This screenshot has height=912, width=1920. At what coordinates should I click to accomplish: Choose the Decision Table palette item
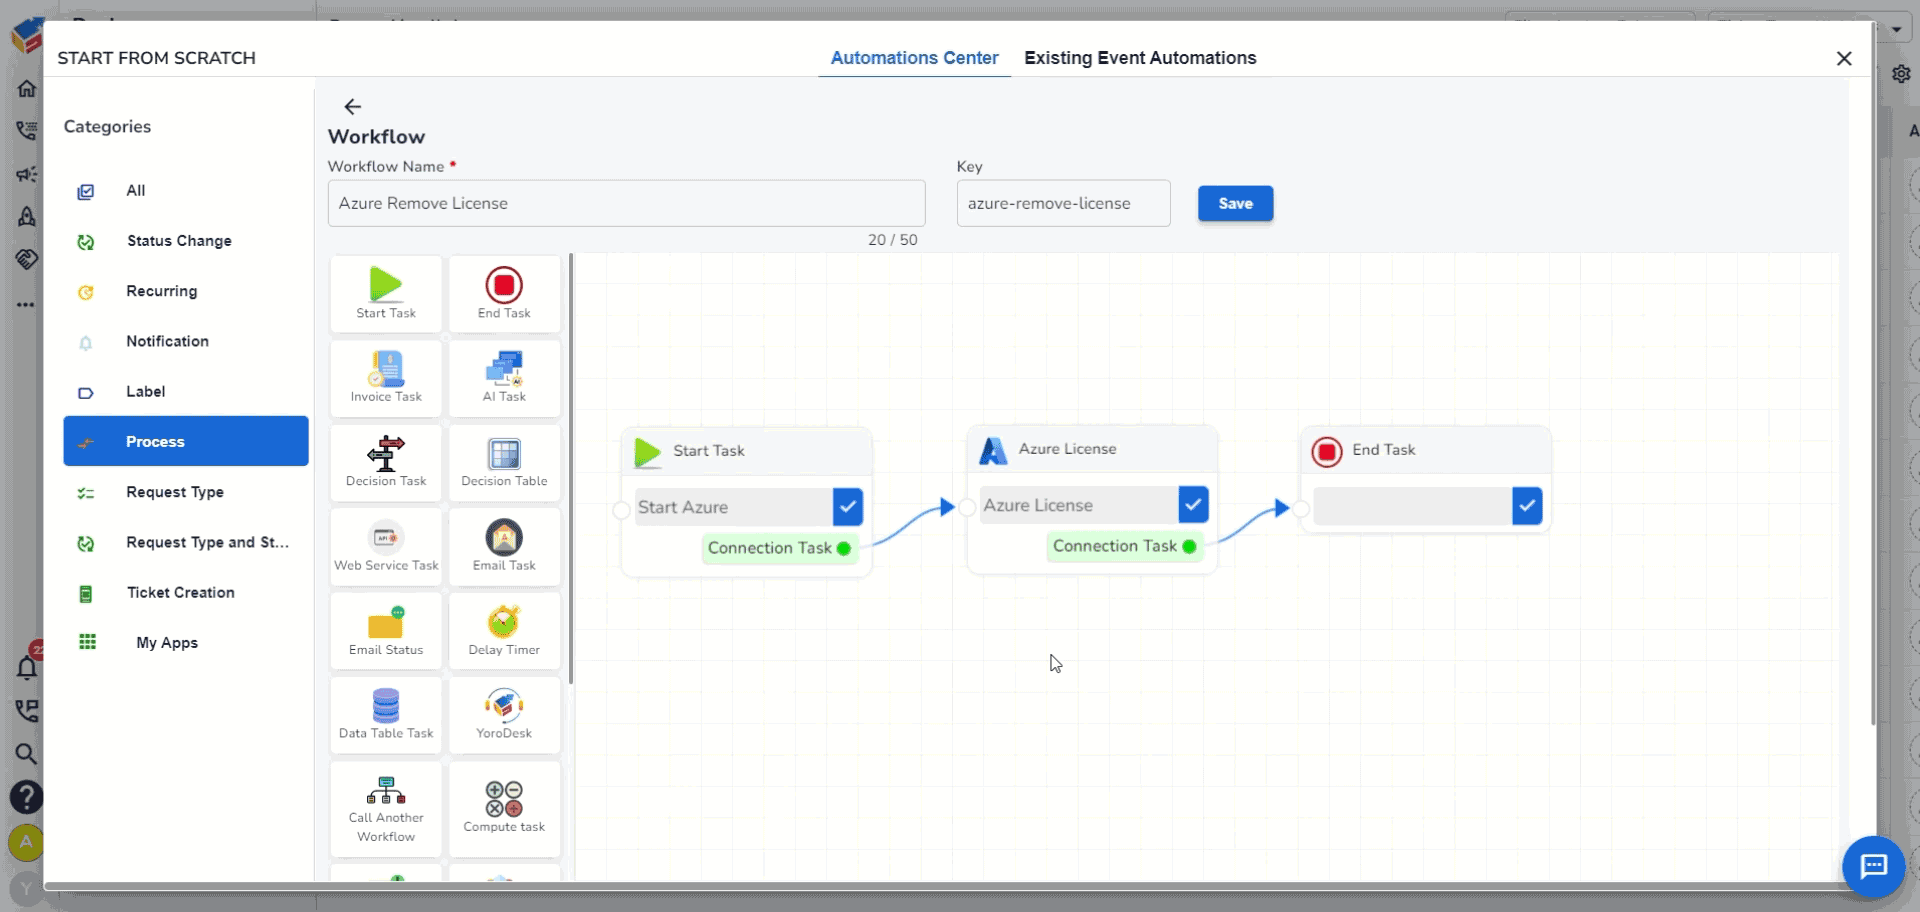pos(504,462)
